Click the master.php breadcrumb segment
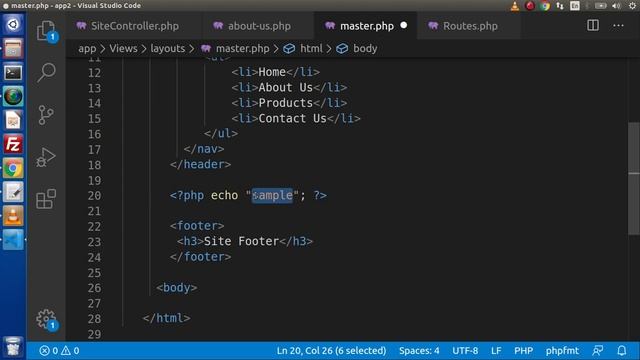The width and height of the screenshot is (640, 360). click(235, 49)
